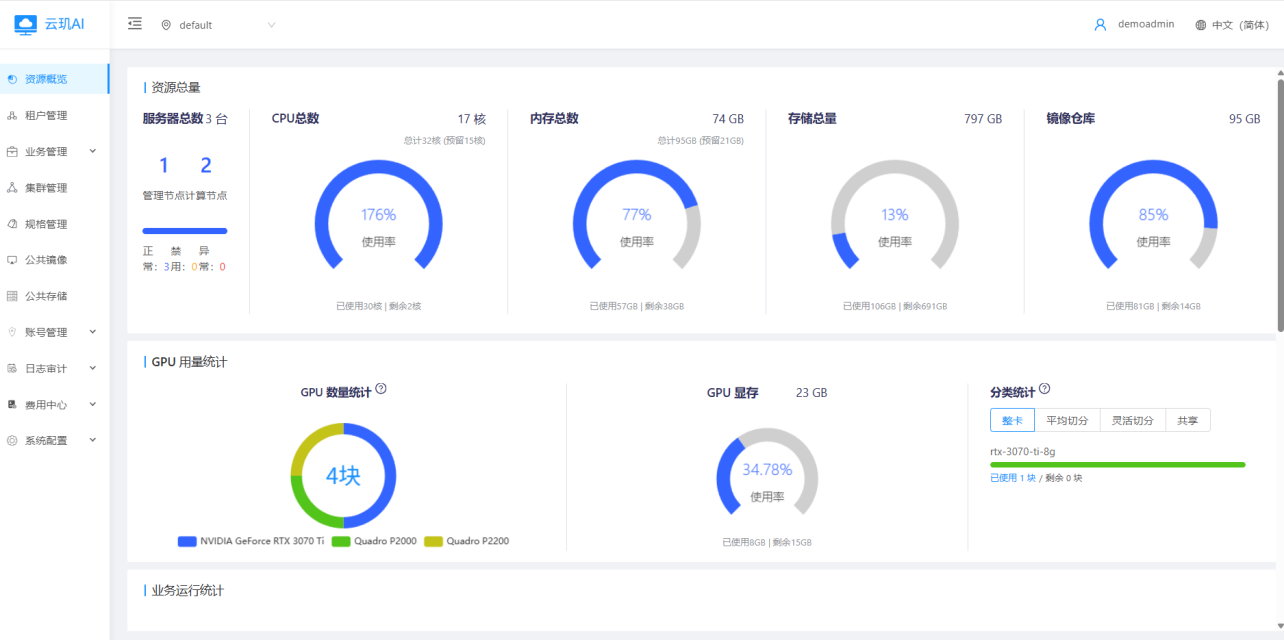Select the 整卡 classification option
Image resolution: width=1284 pixels, height=640 pixels.
click(x=1012, y=420)
